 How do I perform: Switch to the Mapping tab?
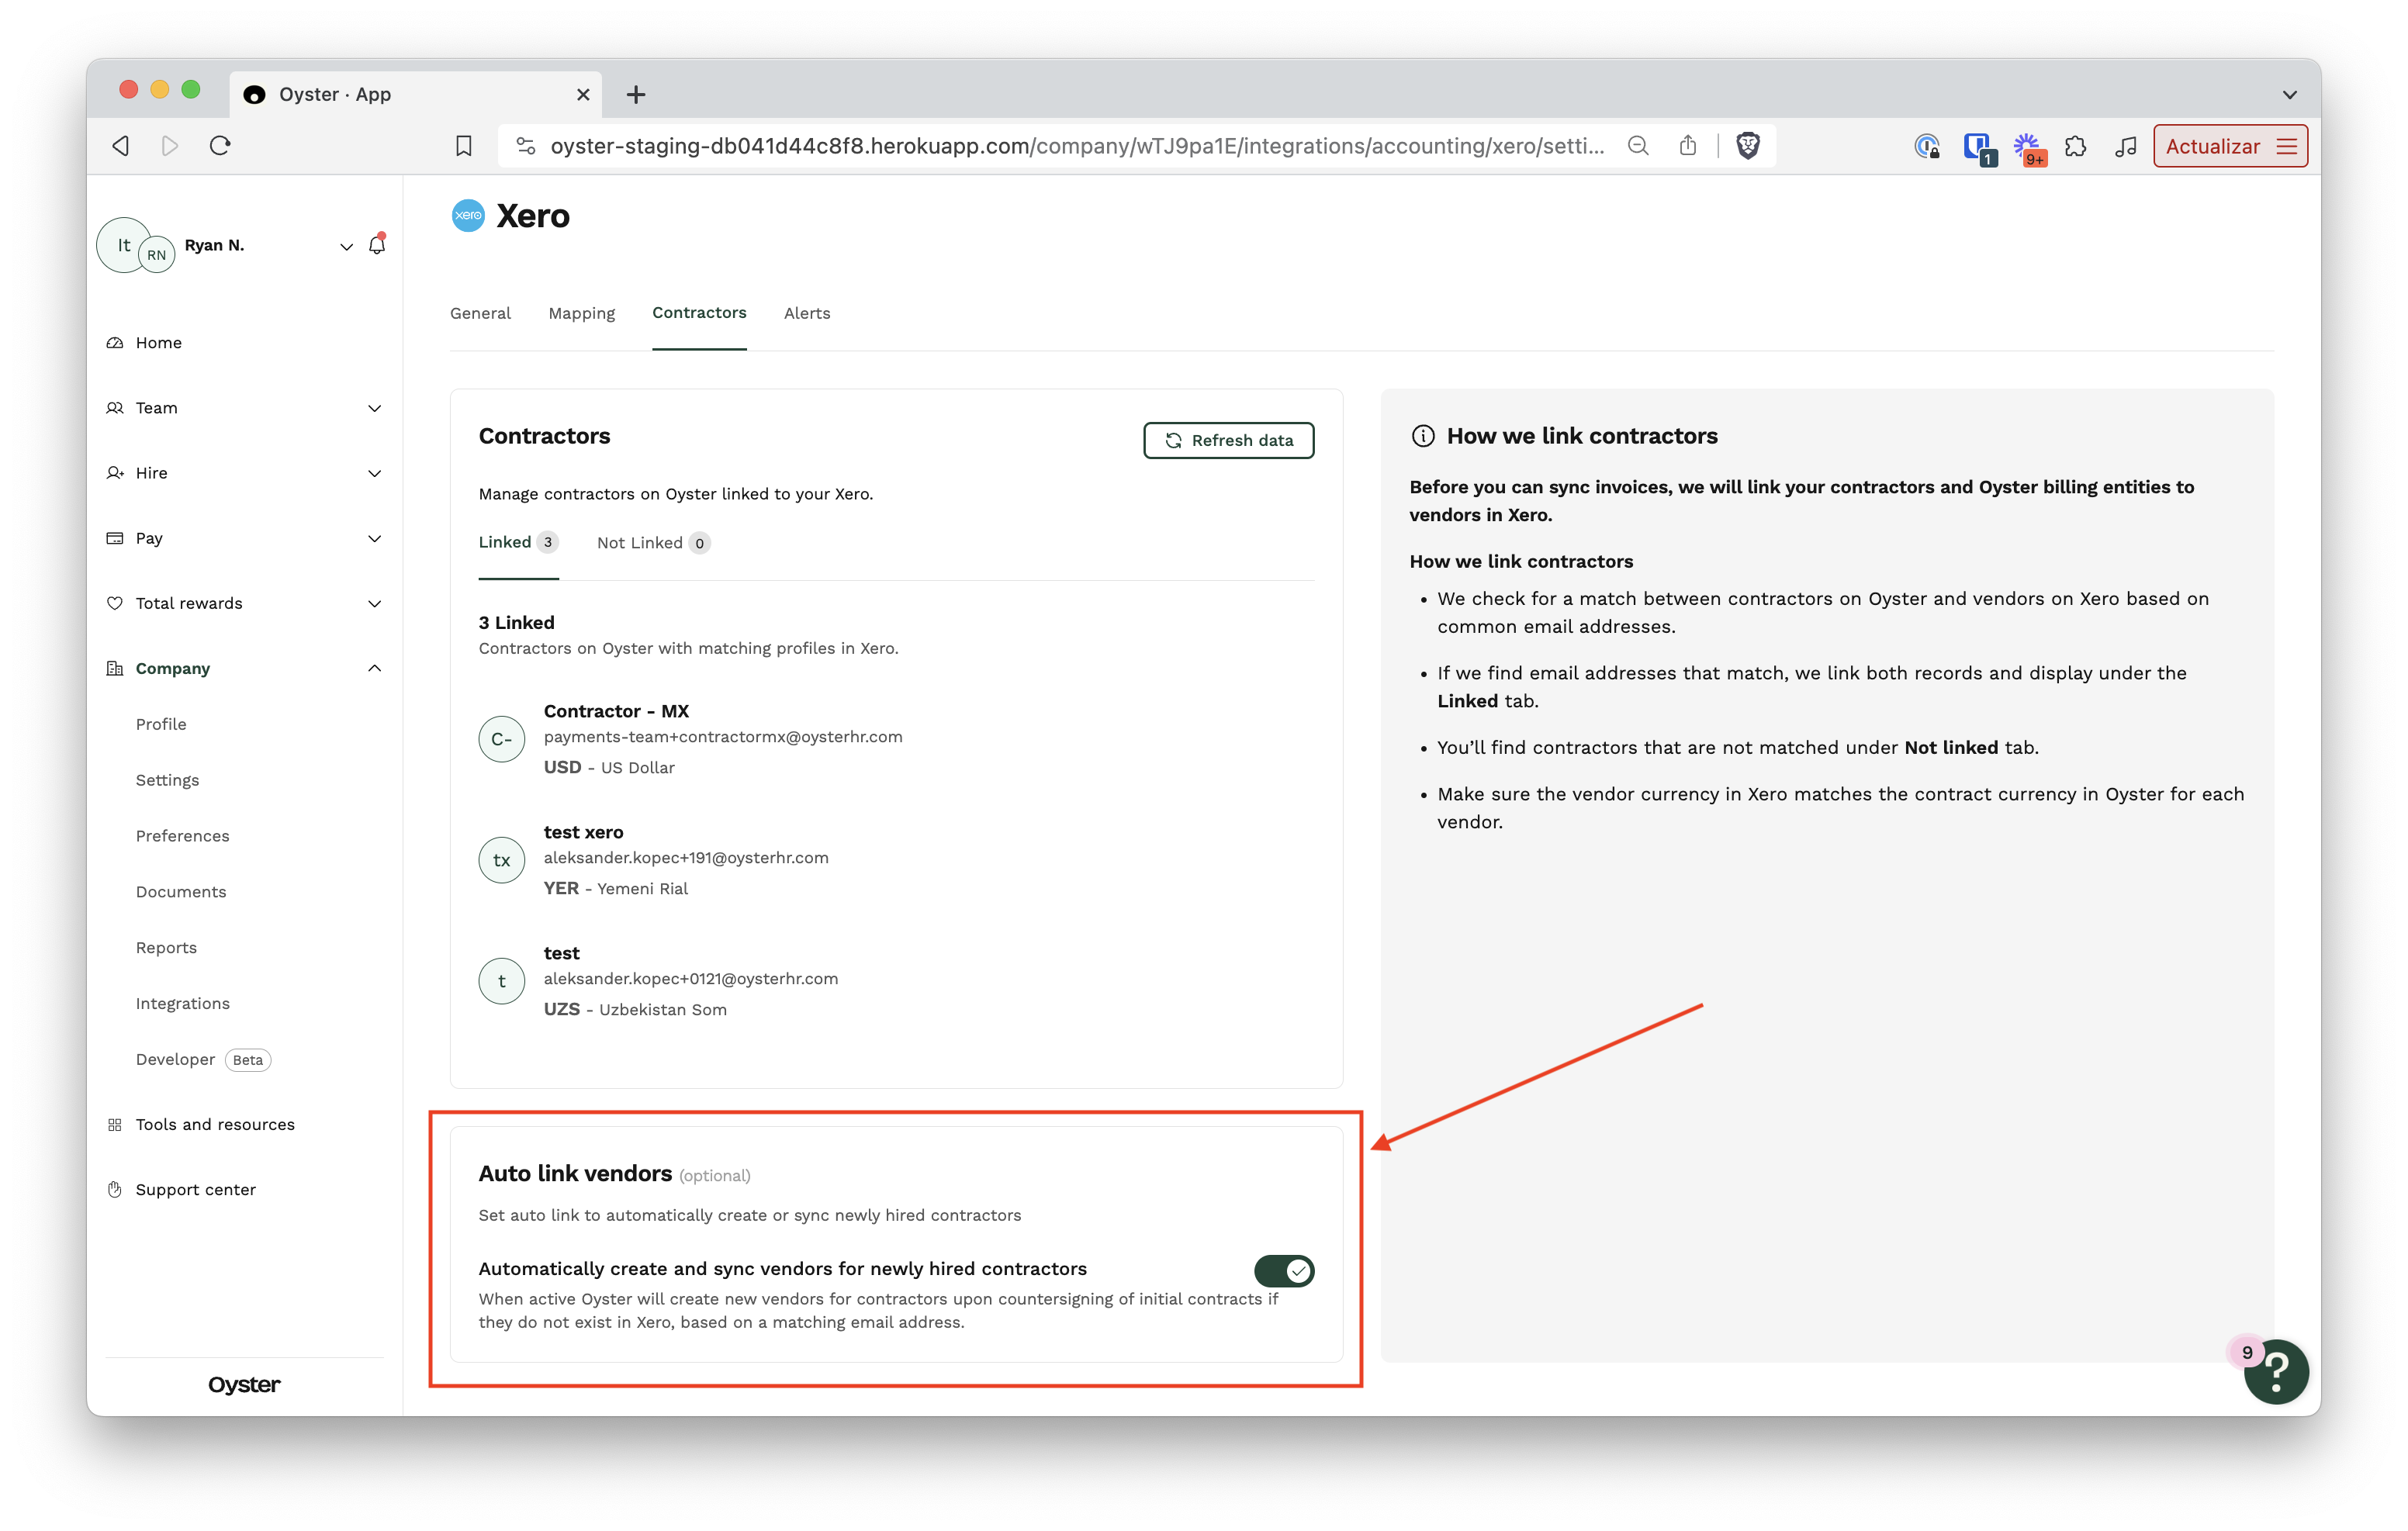[x=581, y=313]
